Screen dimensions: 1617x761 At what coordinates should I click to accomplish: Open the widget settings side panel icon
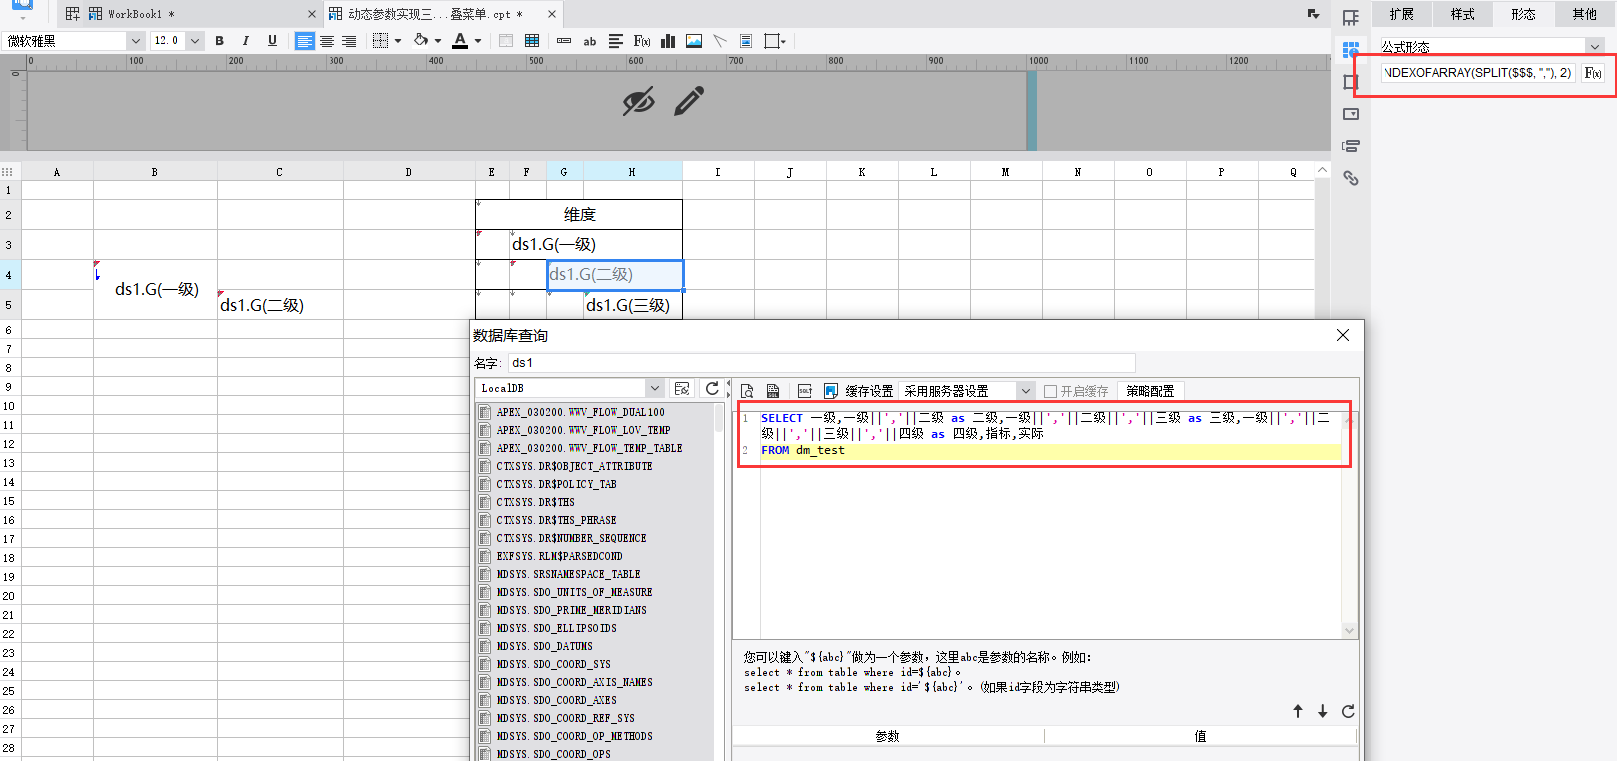pyautogui.click(x=1351, y=114)
